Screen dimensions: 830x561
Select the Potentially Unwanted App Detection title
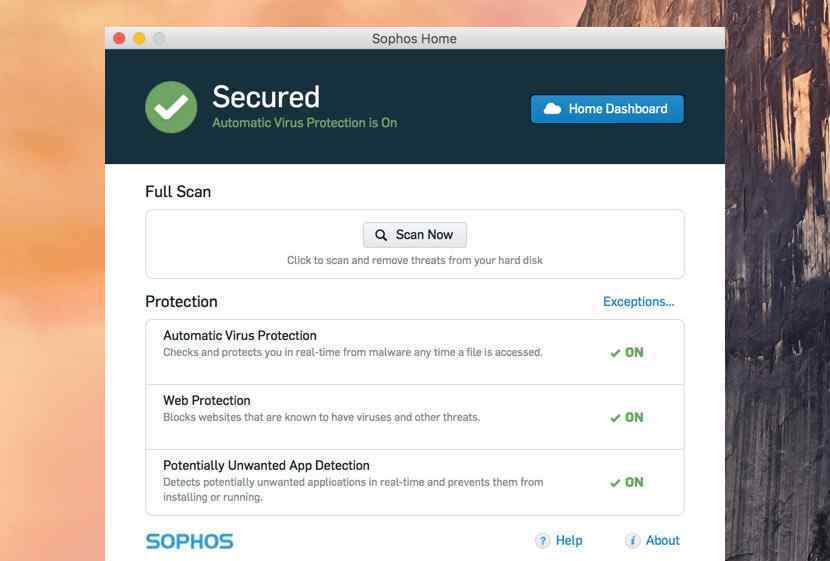pyautogui.click(x=266, y=465)
